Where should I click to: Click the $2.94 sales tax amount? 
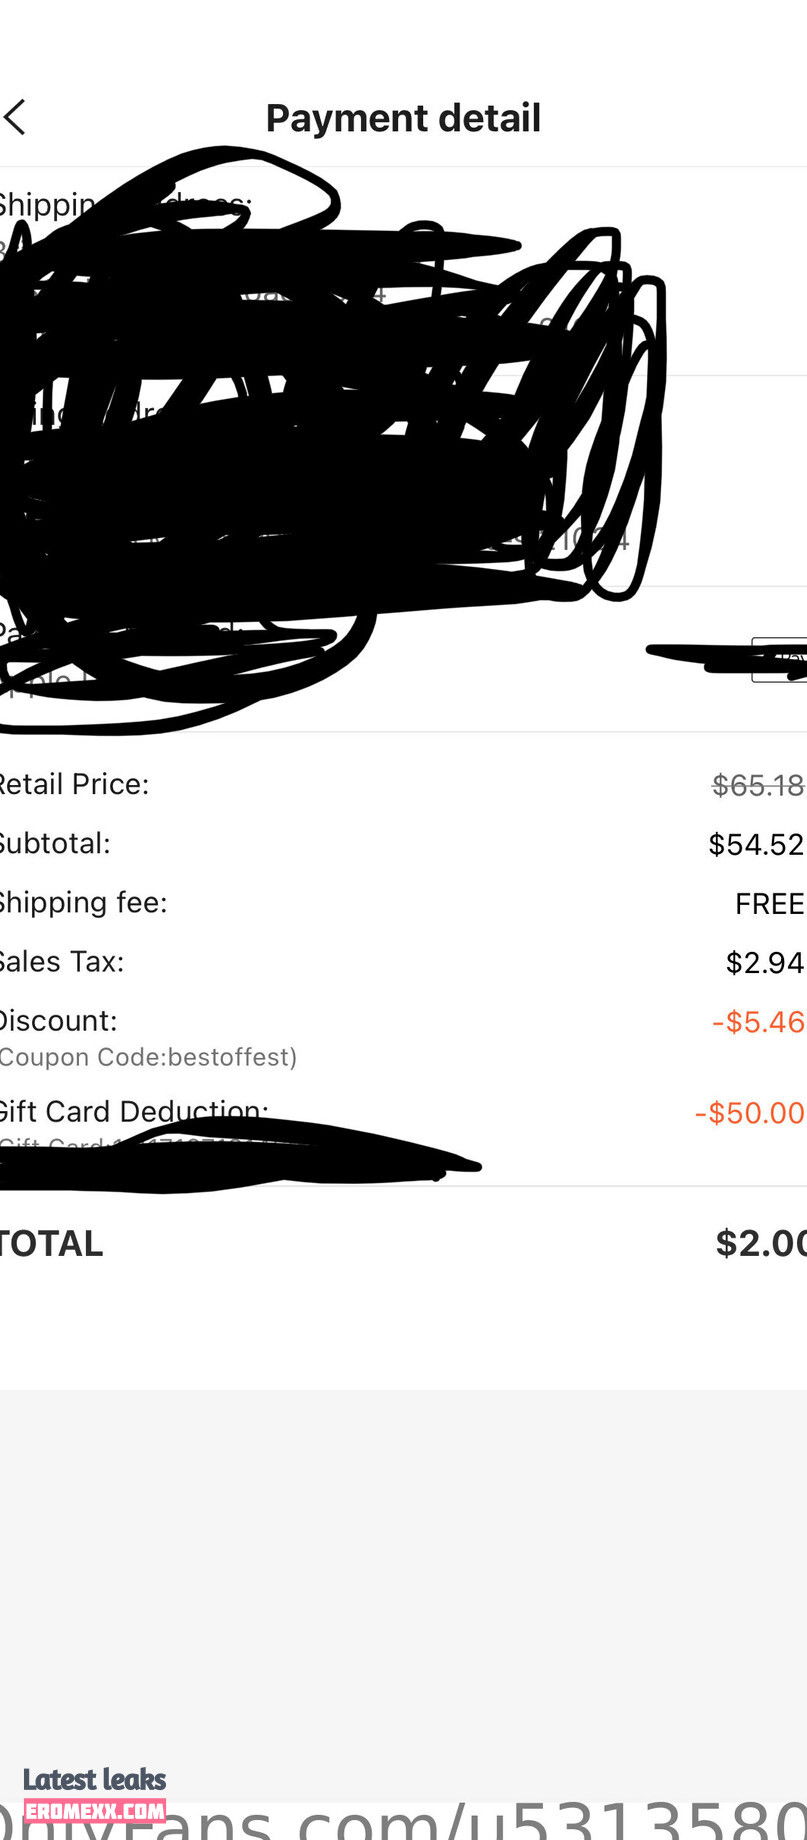(x=765, y=963)
